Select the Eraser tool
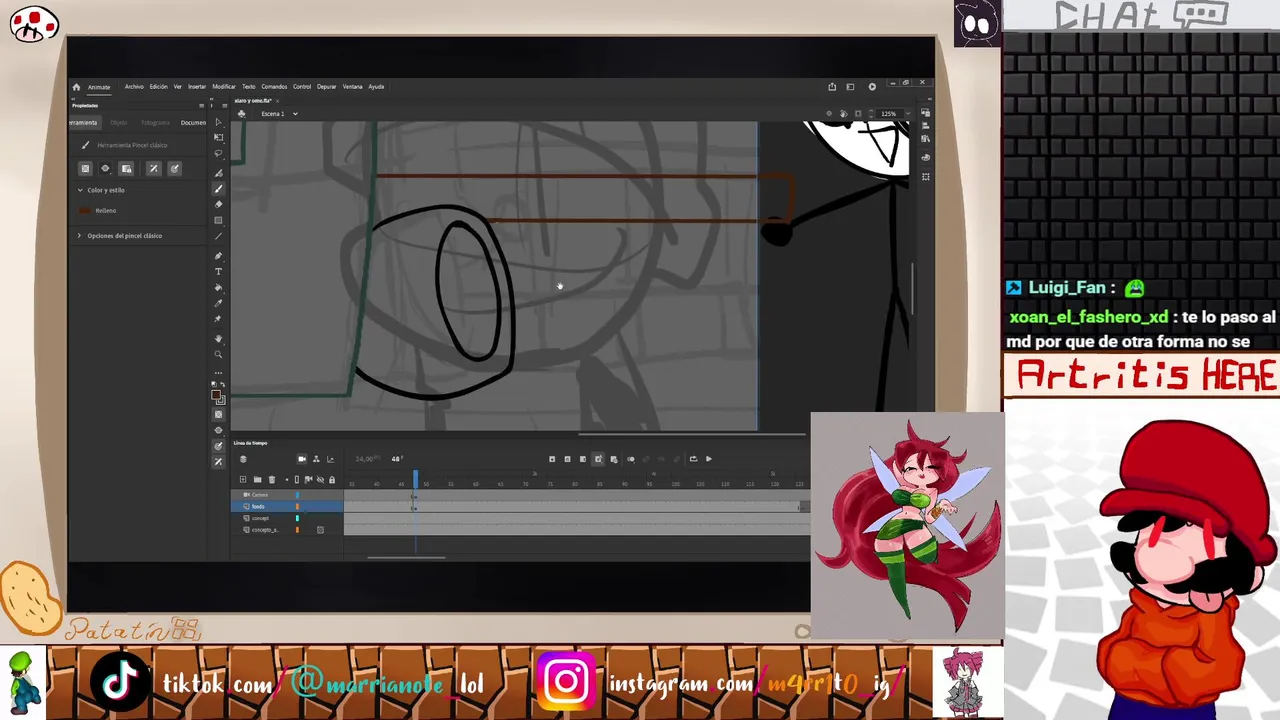 point(218,204)
